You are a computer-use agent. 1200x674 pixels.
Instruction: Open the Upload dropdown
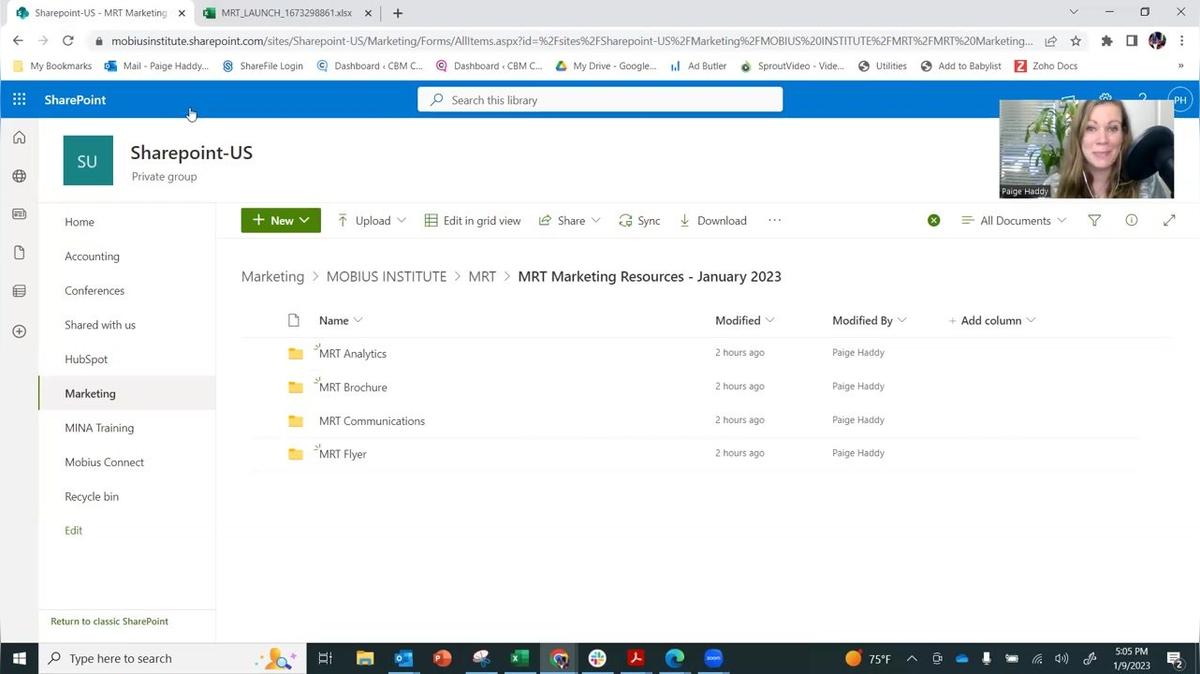[x=372, y=220]
